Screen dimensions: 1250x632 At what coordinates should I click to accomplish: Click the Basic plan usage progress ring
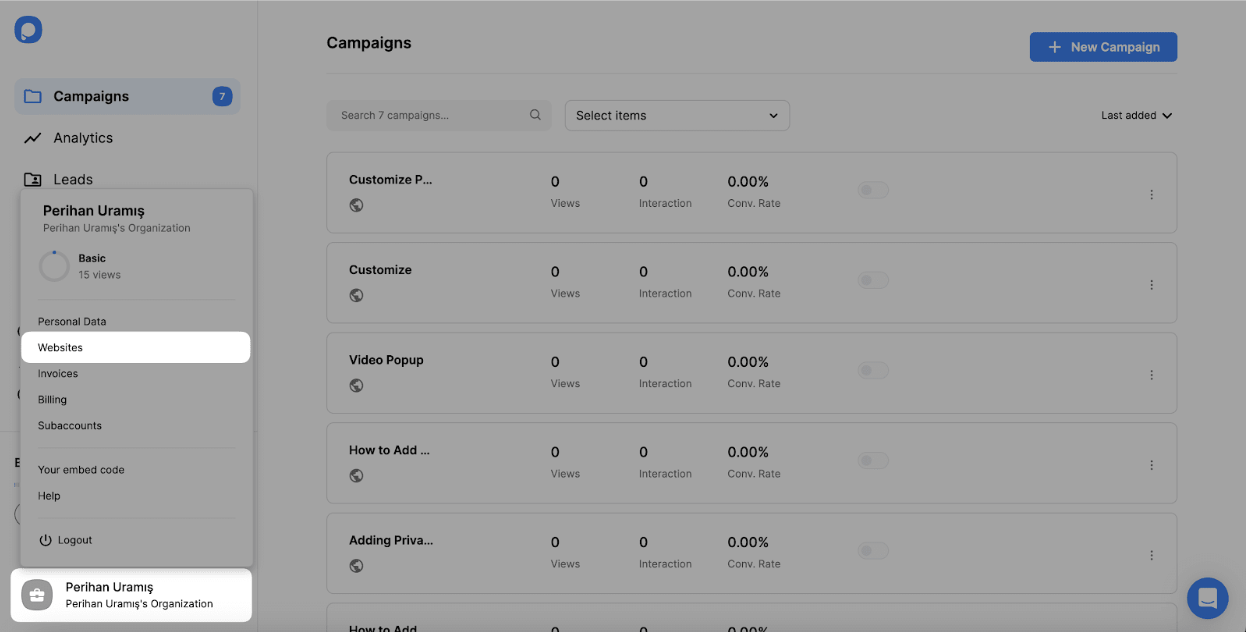[x=54, y=266]
